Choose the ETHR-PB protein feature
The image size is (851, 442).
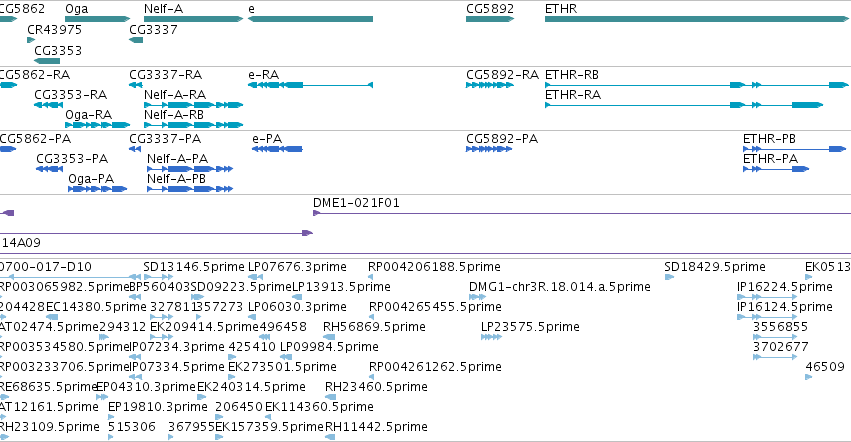tap(795, 149)
